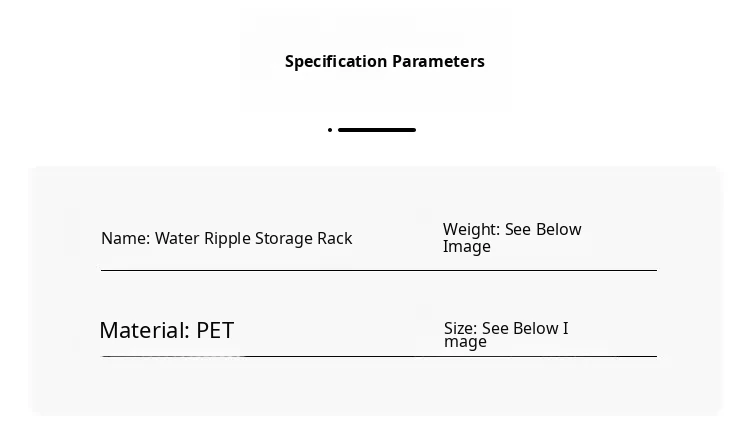Click the word "Rack" in the name

pyautogui.click(x=335, y=239)
